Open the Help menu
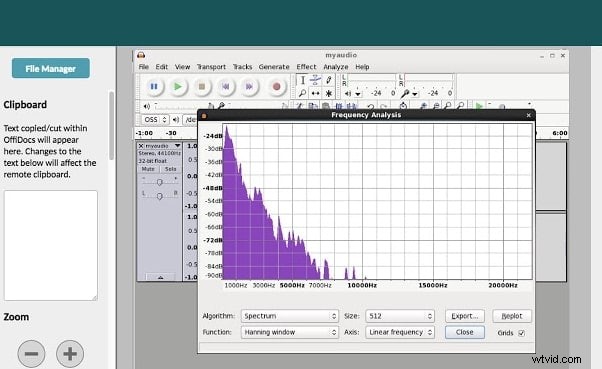 362,67
